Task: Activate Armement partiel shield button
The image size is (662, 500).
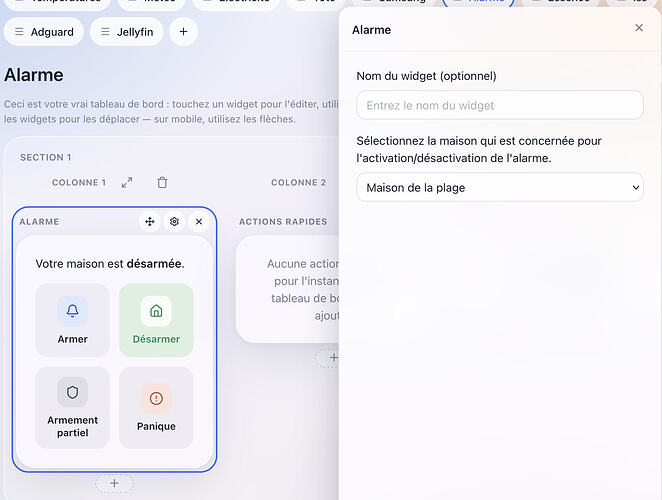Action: point(73,408)
